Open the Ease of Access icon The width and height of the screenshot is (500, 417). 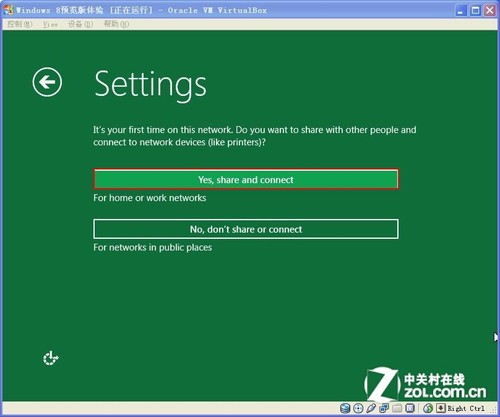coord(51,358)
